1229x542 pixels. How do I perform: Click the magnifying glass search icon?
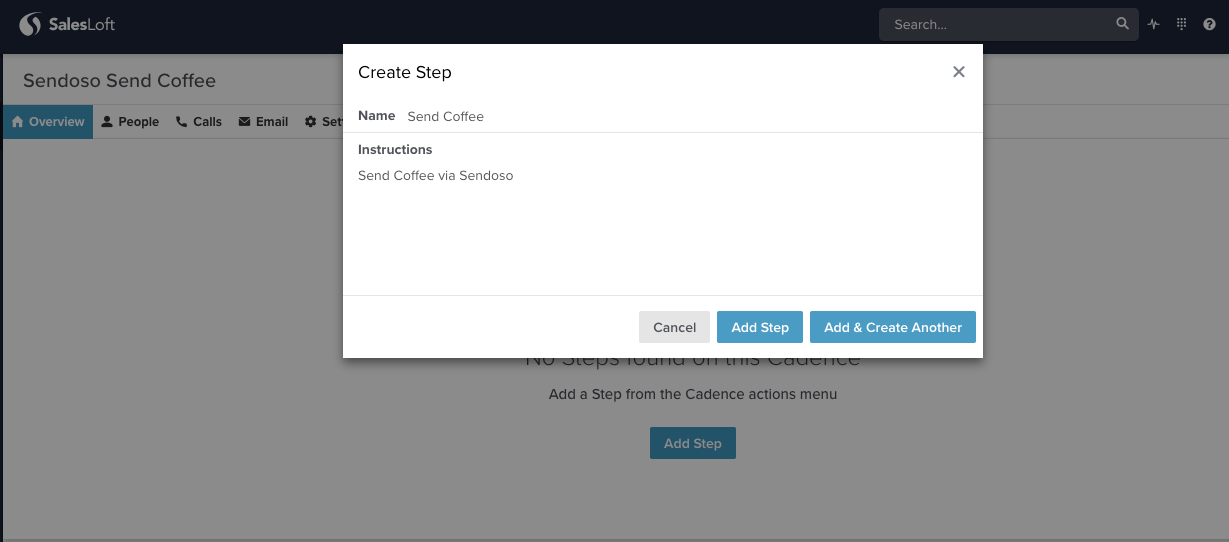tap(1122, 24)
